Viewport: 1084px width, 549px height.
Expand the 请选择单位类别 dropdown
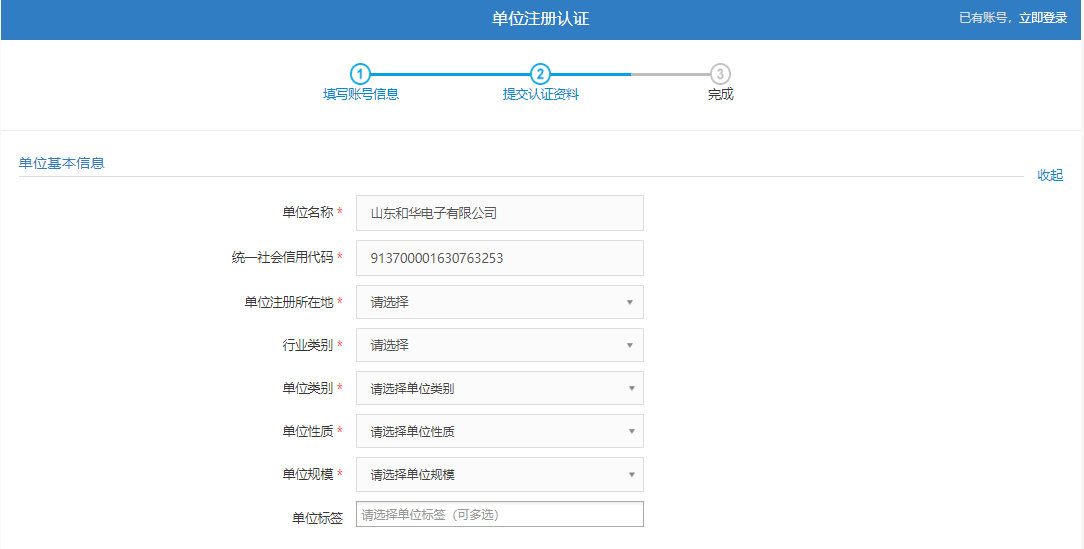click(499, 388)
